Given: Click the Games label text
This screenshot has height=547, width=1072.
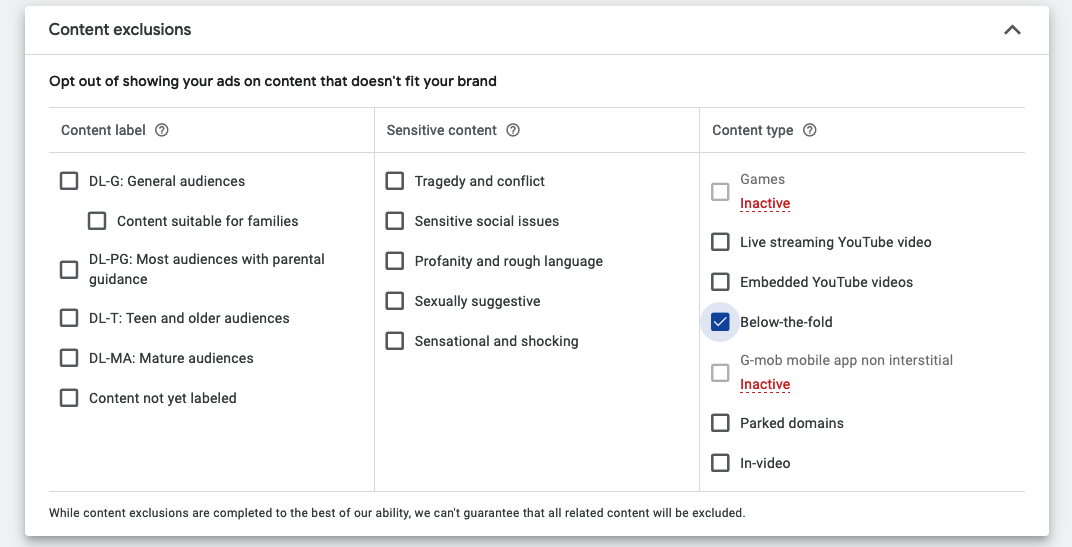Looking at the screenshot, I should (762, 179).
